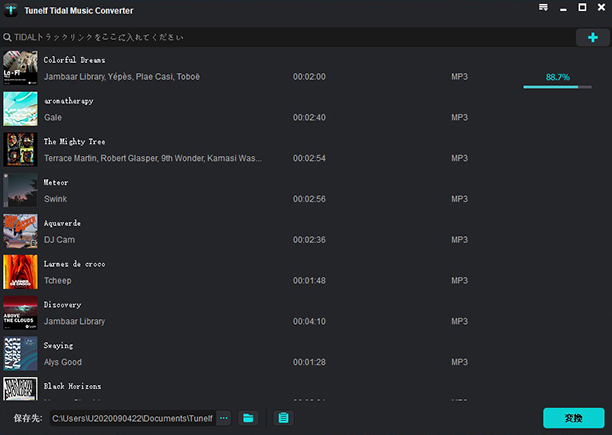Click duration 00:04:10 of Discovery
612x435 pixels.
[x=309, y=321]
